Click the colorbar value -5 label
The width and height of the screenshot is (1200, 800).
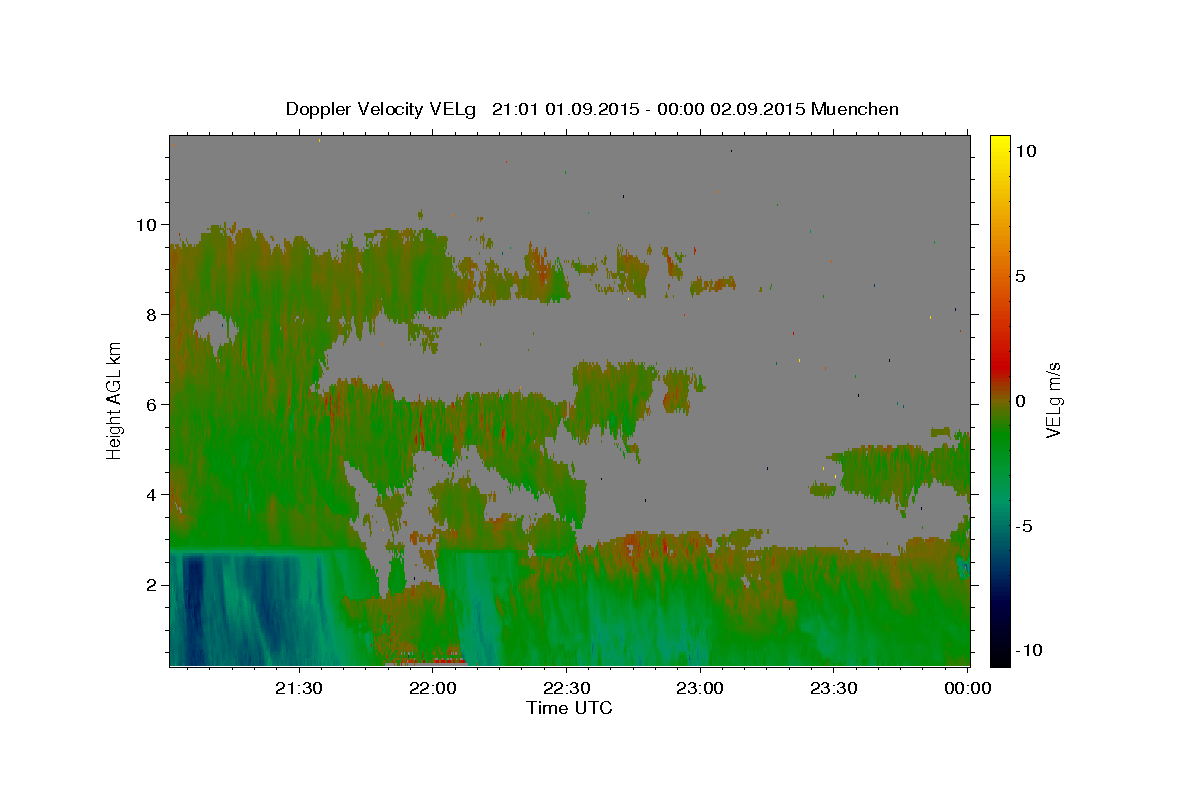1024,526
